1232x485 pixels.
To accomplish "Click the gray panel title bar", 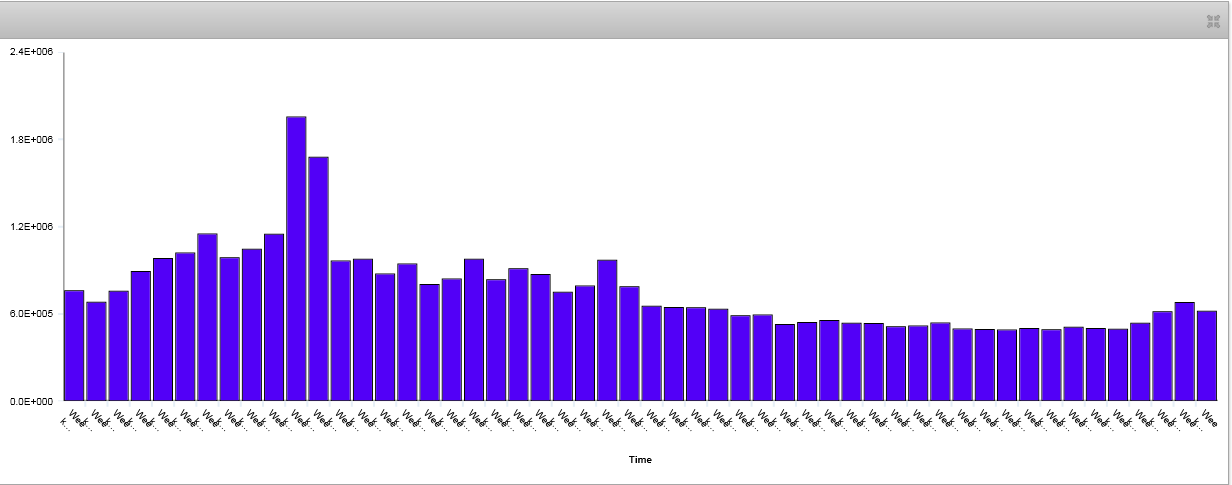I will (600, 21).
